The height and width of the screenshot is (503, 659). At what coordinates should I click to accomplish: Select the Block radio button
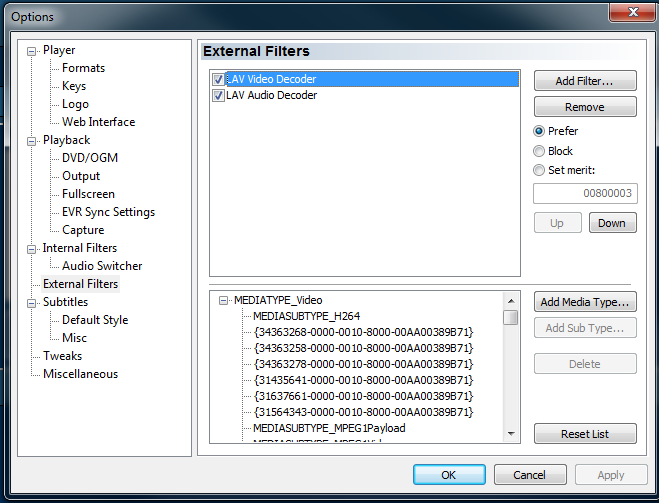click(540, 151)
